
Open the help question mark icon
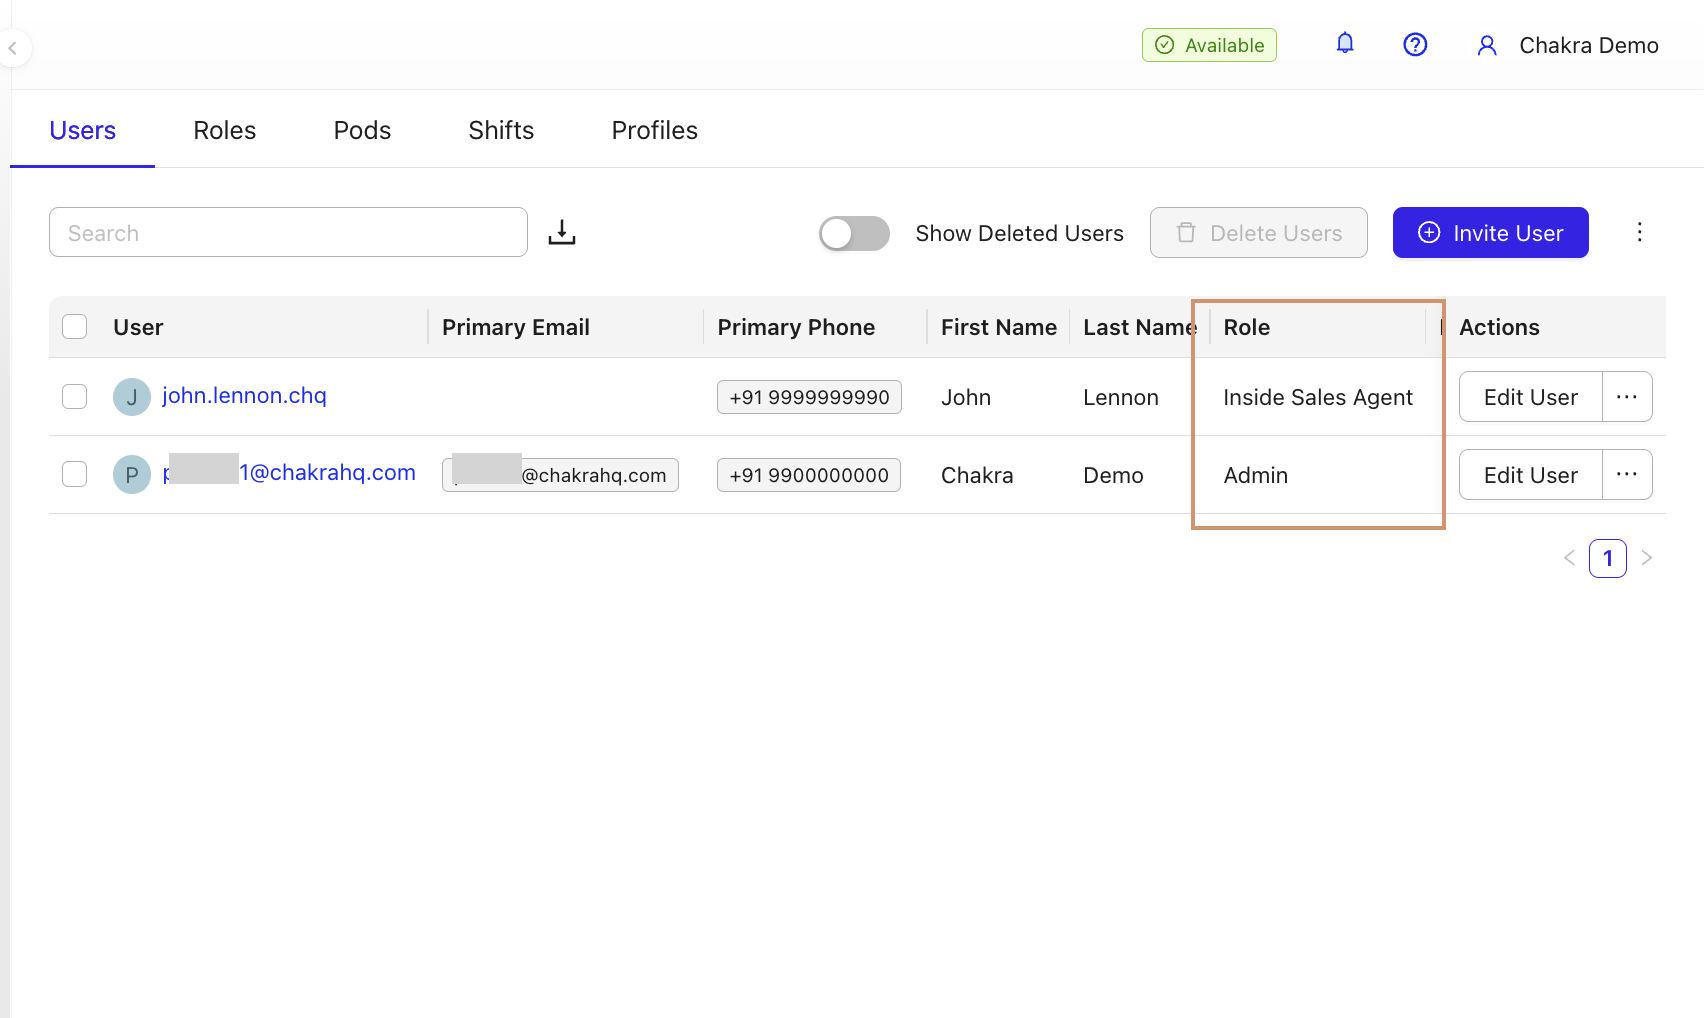point(1415,45)
